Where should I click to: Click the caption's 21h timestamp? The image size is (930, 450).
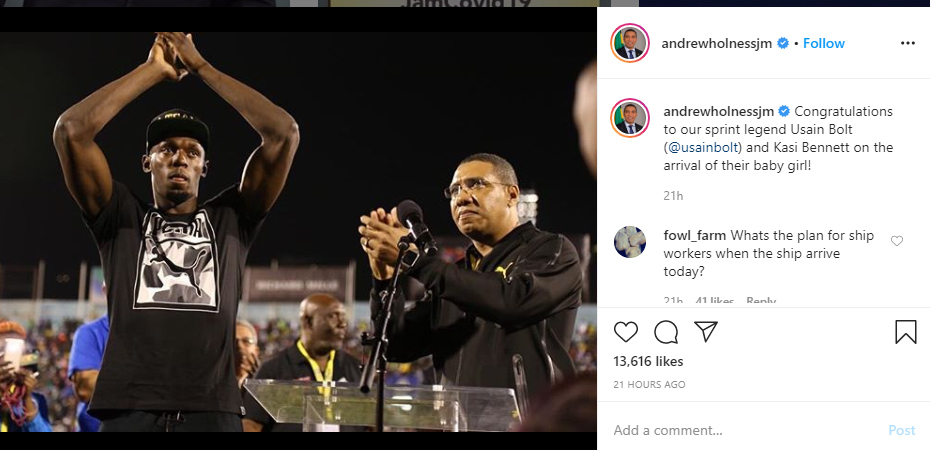(x=673, y=195)
